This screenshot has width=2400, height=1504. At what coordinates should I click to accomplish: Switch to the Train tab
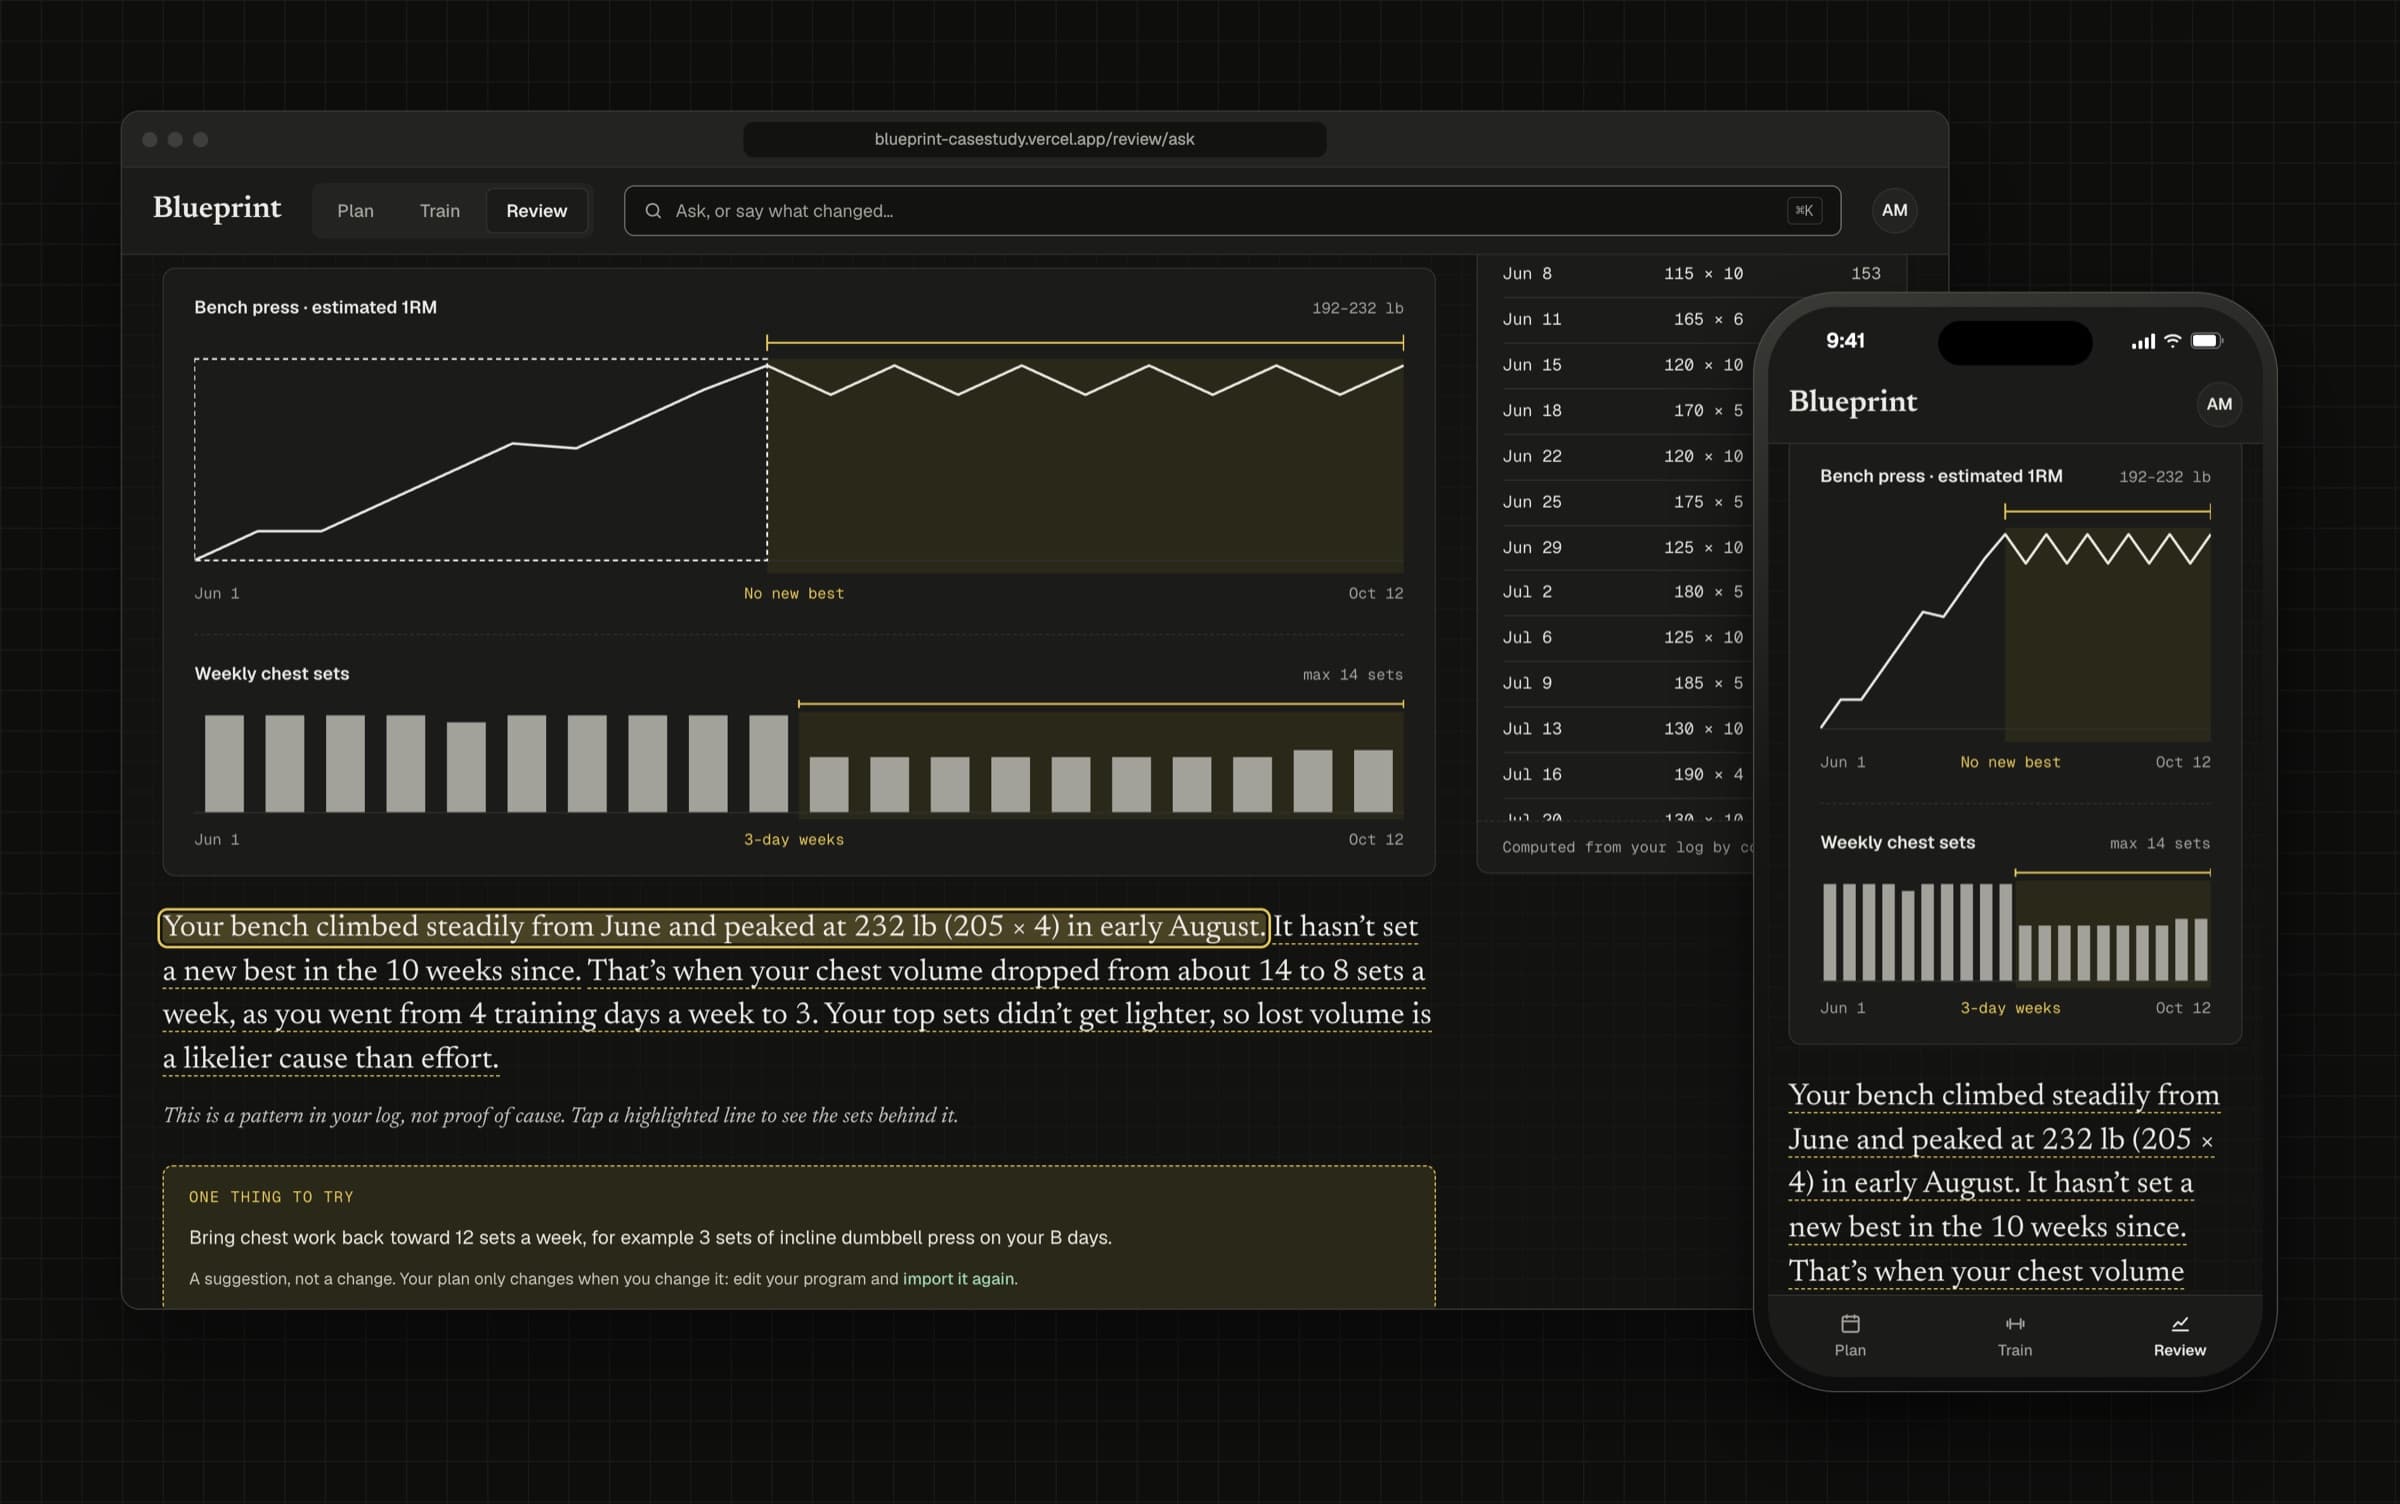[440, 211]
